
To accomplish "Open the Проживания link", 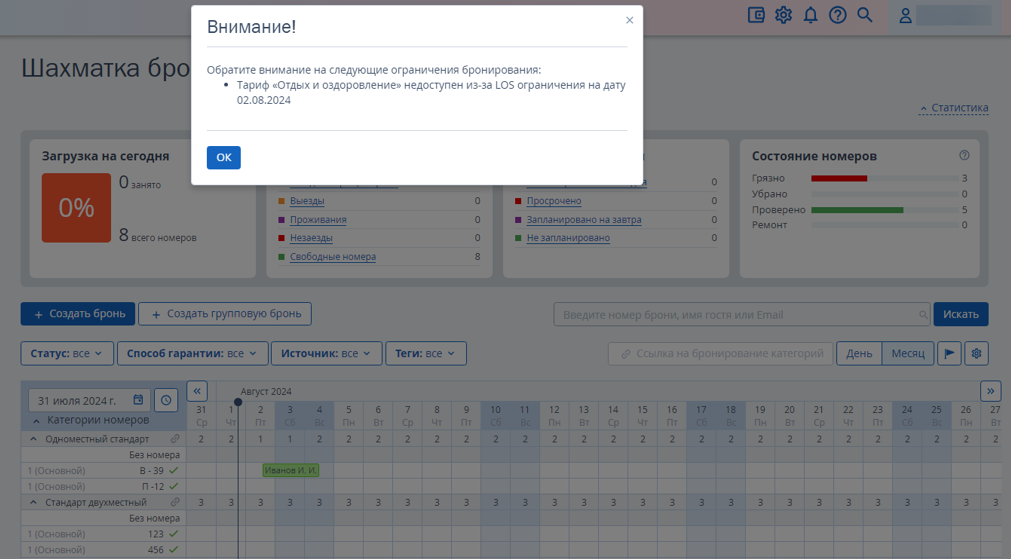I will [318, 219].
